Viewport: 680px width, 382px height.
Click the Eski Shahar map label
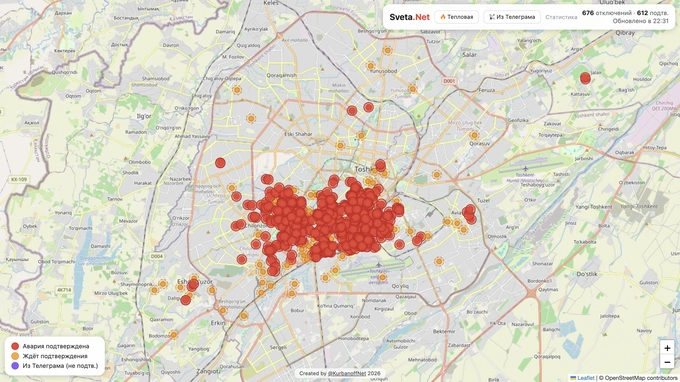tap(298, 134)
